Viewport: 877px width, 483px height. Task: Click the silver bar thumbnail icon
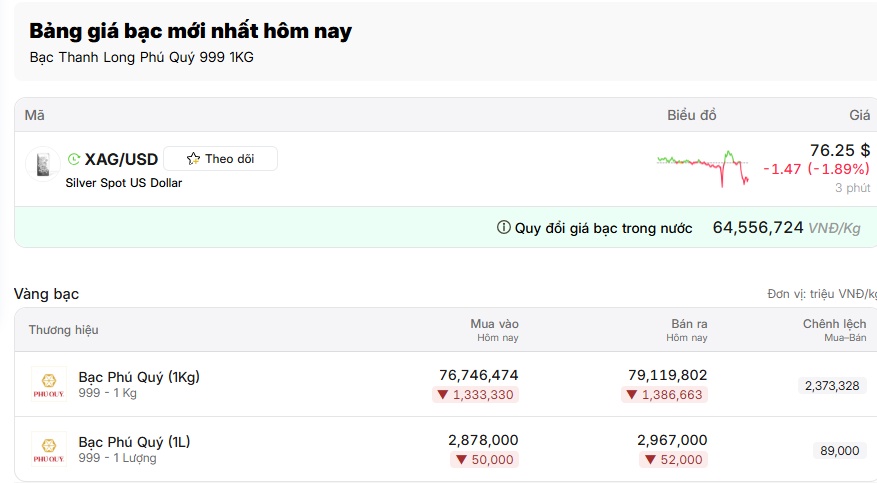click(x=43, y=164)
